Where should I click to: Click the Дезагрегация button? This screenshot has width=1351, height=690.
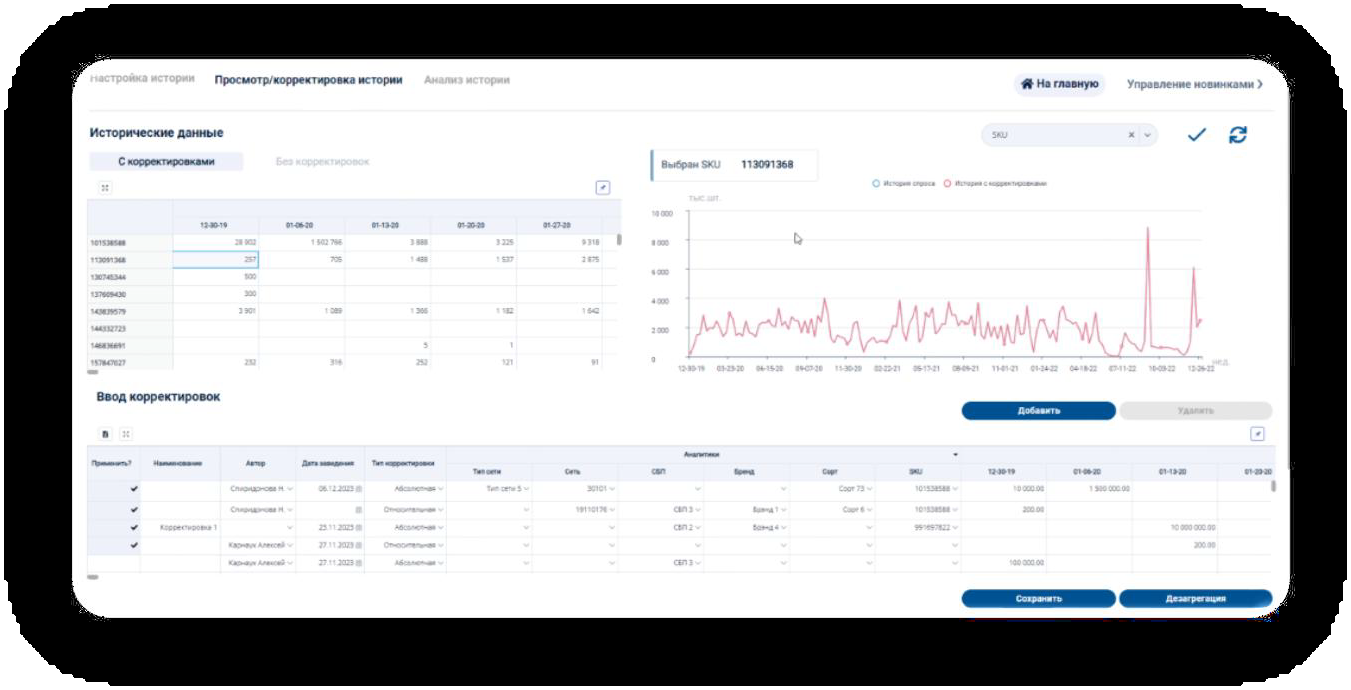coord(1195,599)
